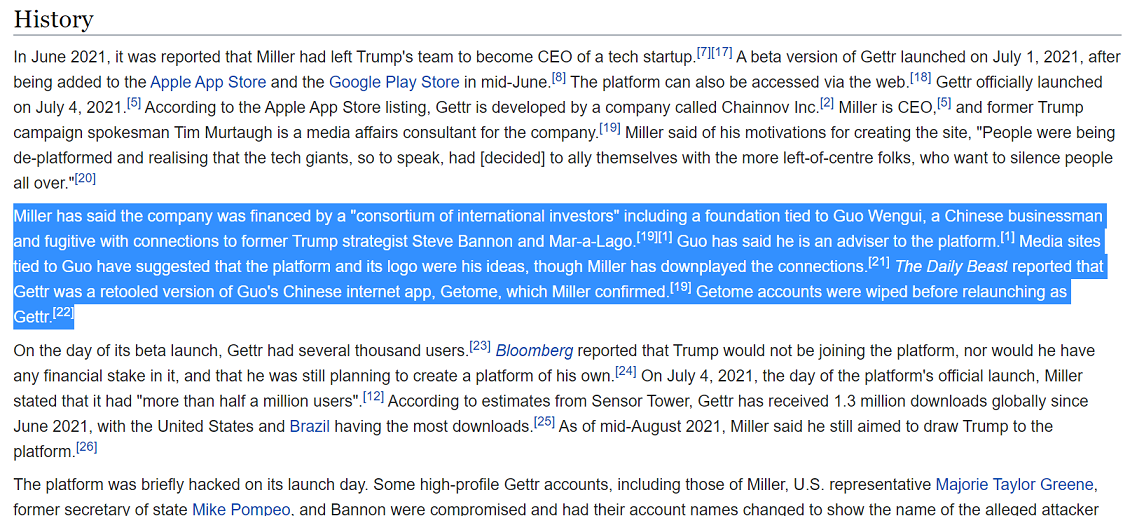
Task: Open the Majorie Taylor Greene link
Action: (x=1015, y=483)
